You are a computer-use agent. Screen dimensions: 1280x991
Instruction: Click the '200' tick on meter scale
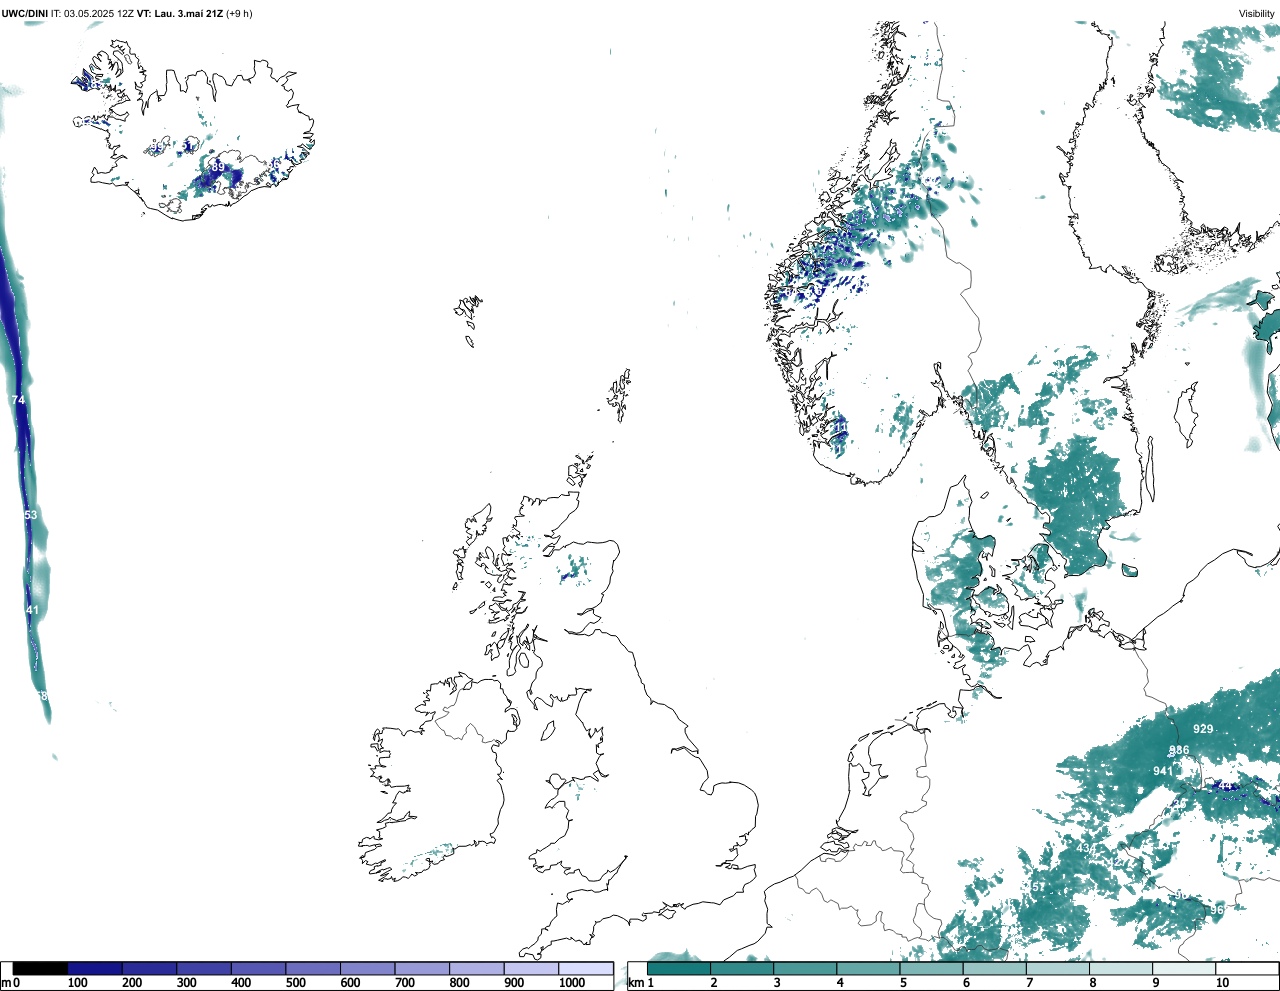[132, 983]
